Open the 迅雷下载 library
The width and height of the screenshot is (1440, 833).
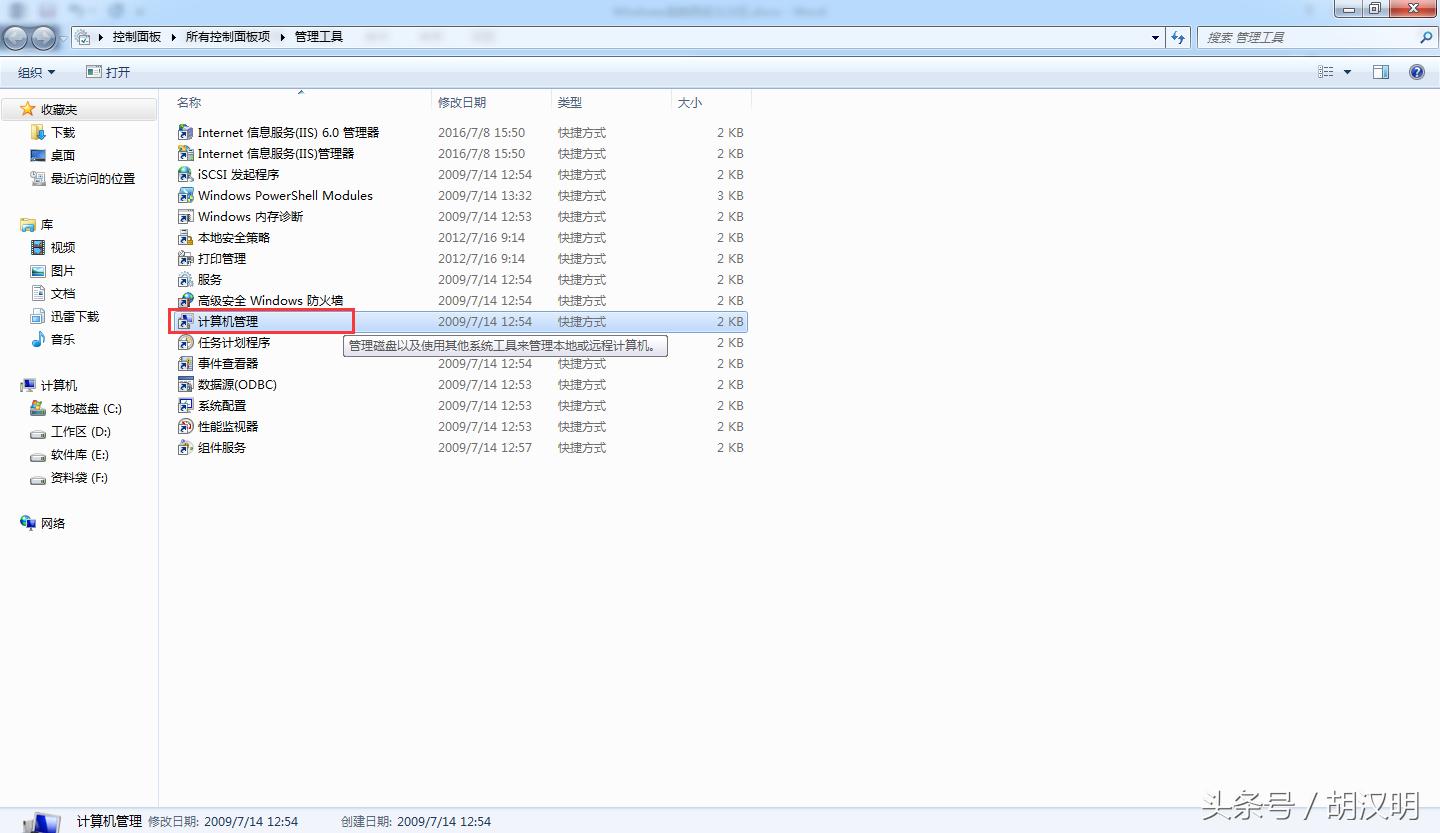[x=75, y=316]
